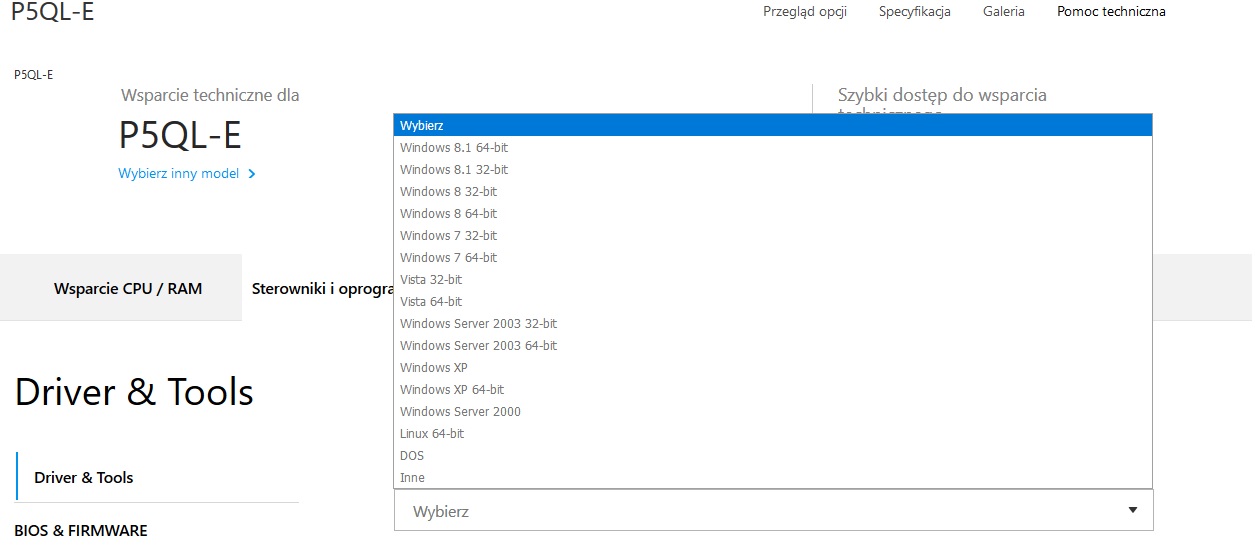Click the Wybierz OS combo box
Image resolution: width=1255 pixels, height=553 pixels.
pos(773,510)
